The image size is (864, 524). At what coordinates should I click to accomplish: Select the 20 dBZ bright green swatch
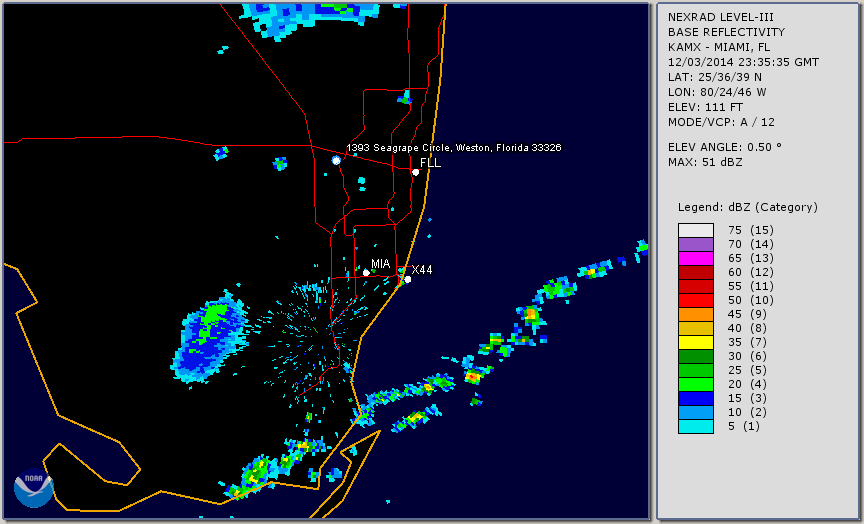[696, 385]
